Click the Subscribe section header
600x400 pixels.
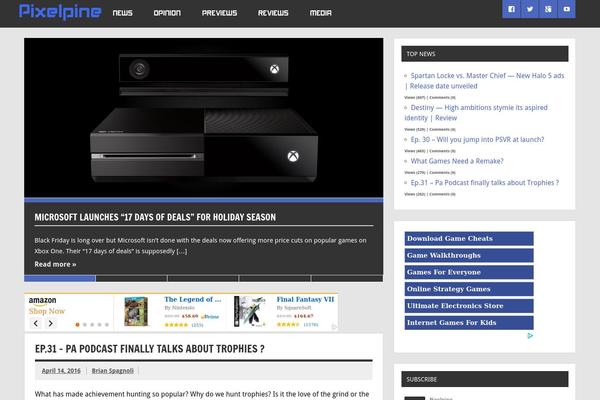[485, 379]
